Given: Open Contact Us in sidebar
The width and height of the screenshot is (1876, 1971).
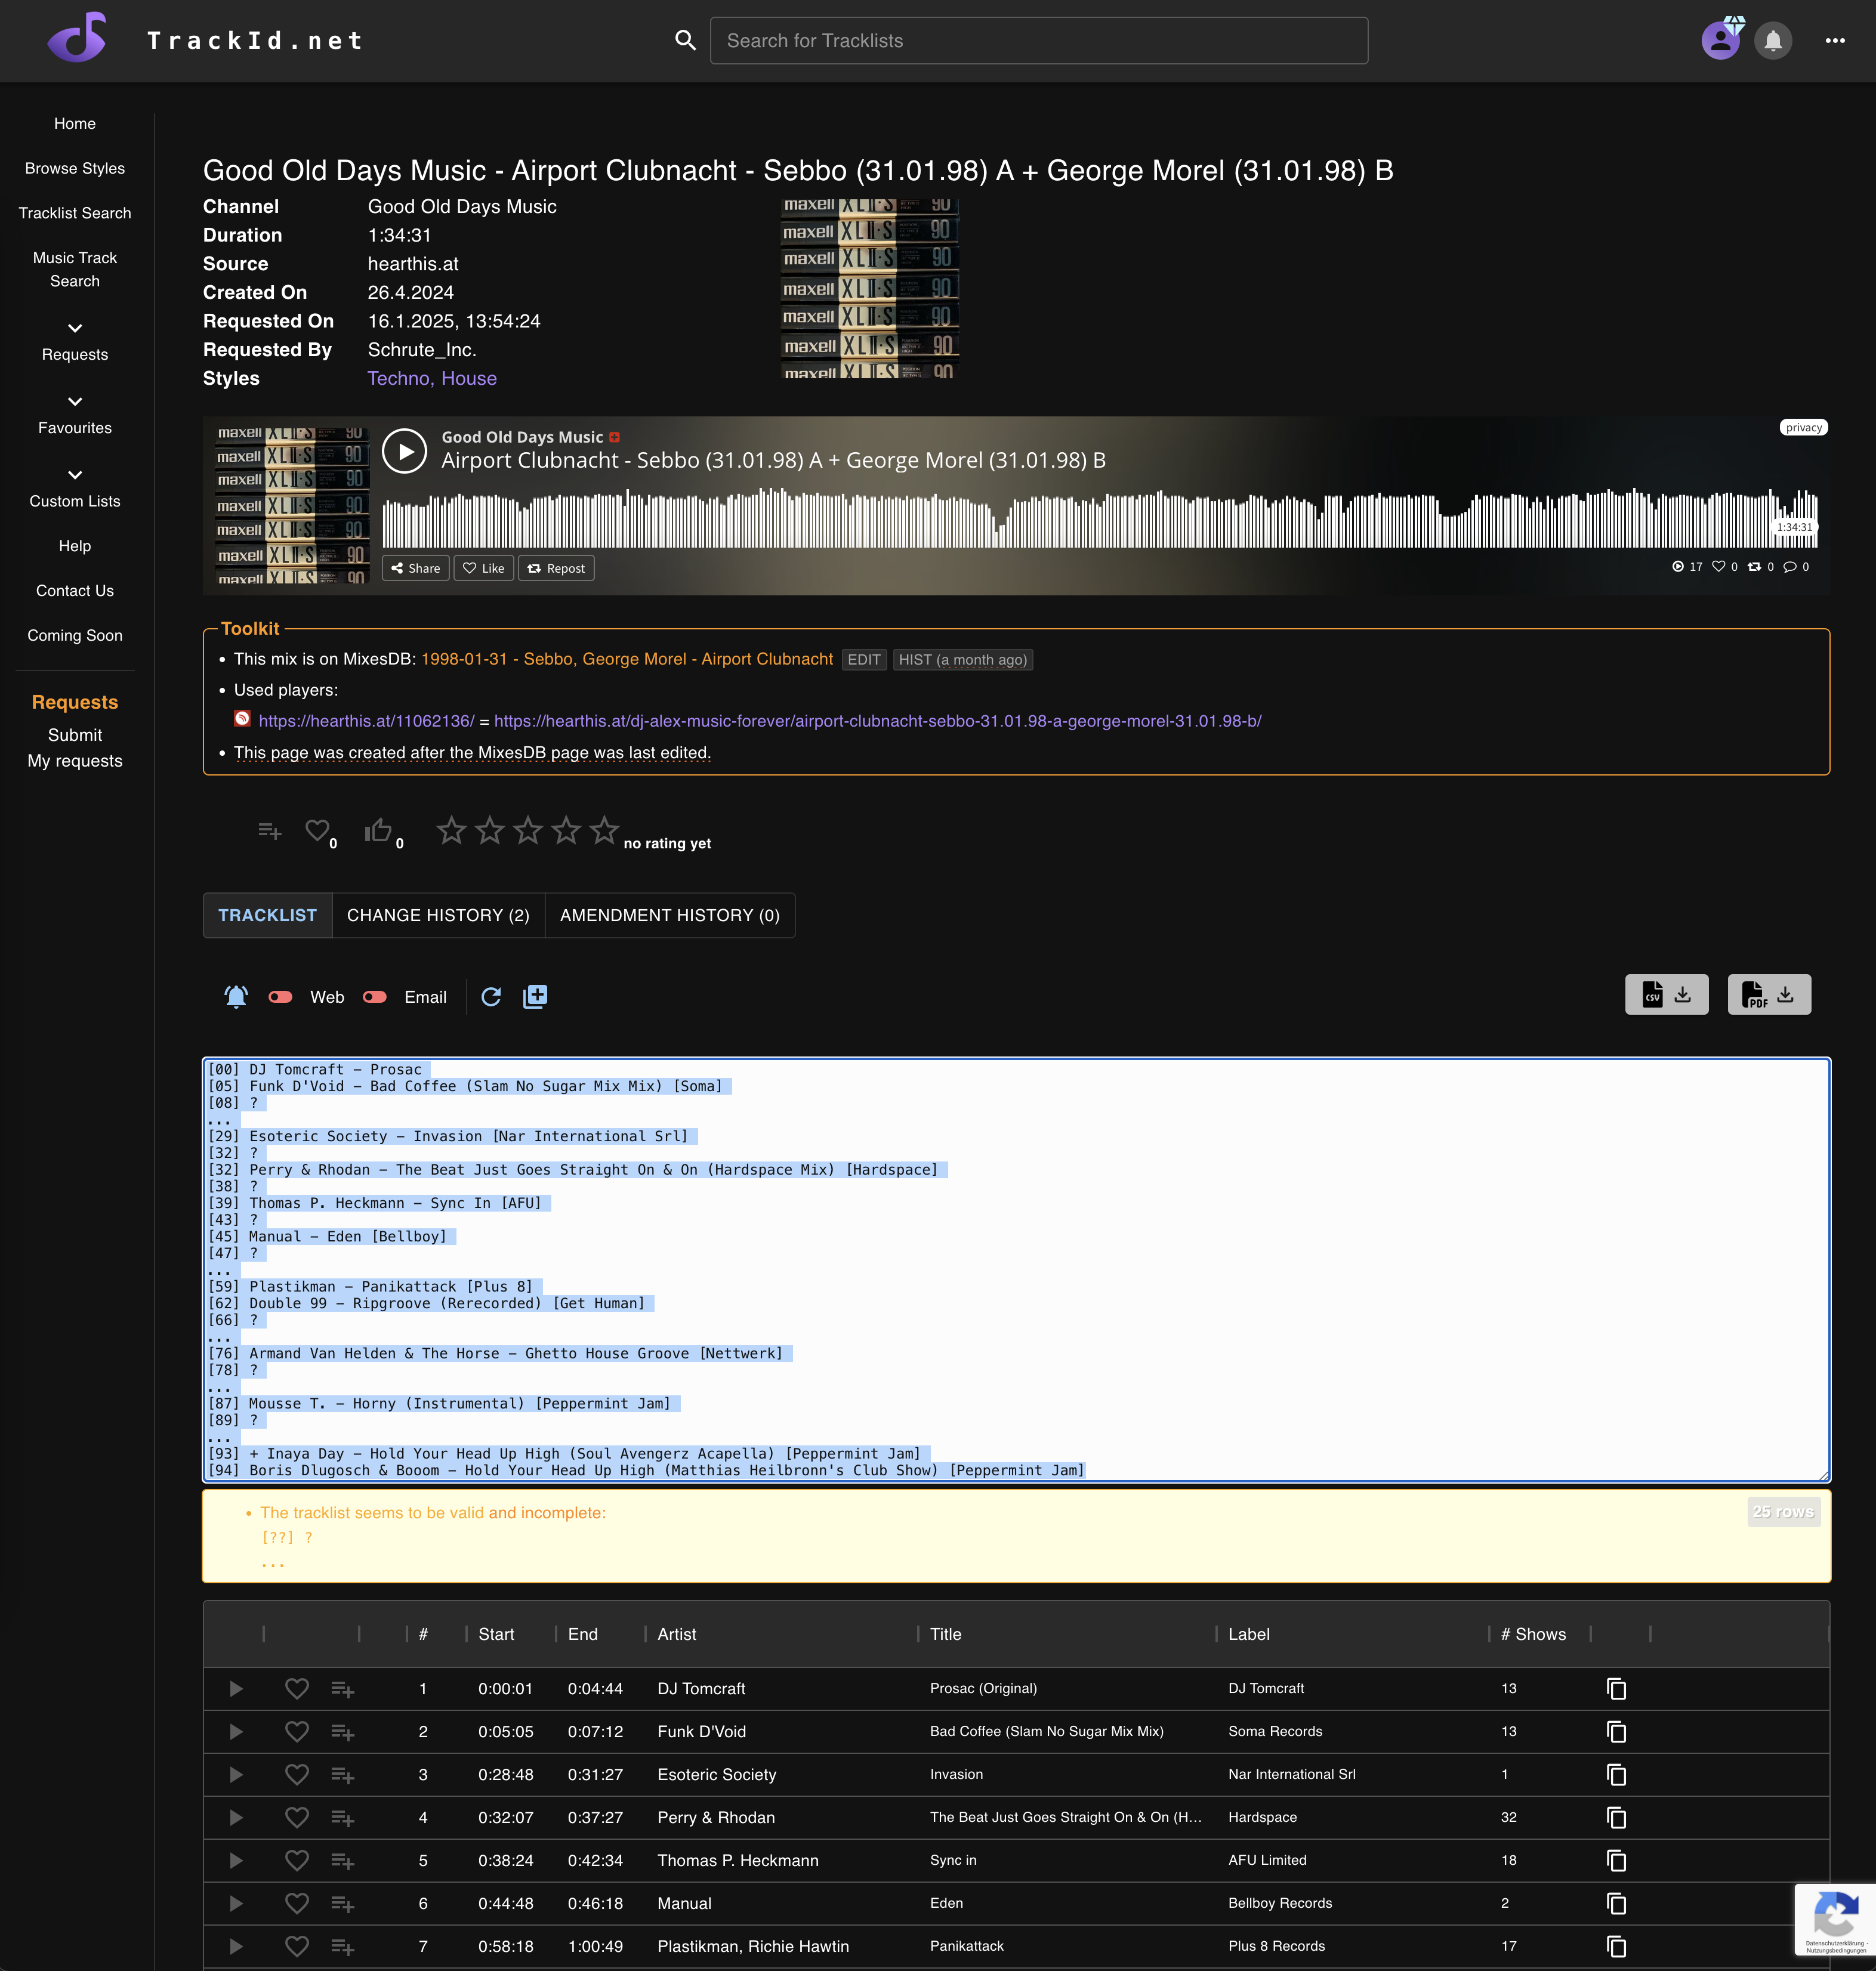Looking at the screenshot, I should click(x=75, y=591).
